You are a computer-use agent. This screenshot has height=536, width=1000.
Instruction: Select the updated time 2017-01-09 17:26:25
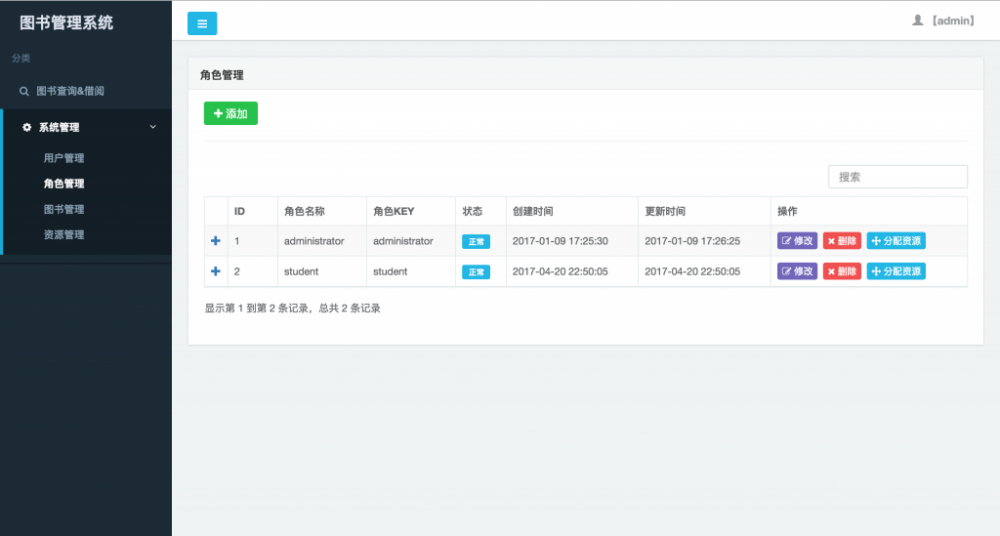693,241
